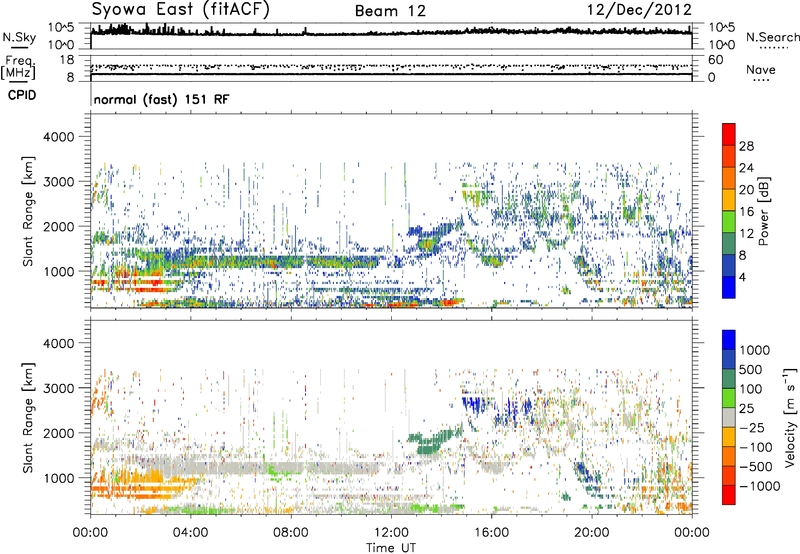Image resolution: width=800 pixels, height=554 pixels.
Task: Click the "04:00" time tick label
Action: tap(190, 533)
